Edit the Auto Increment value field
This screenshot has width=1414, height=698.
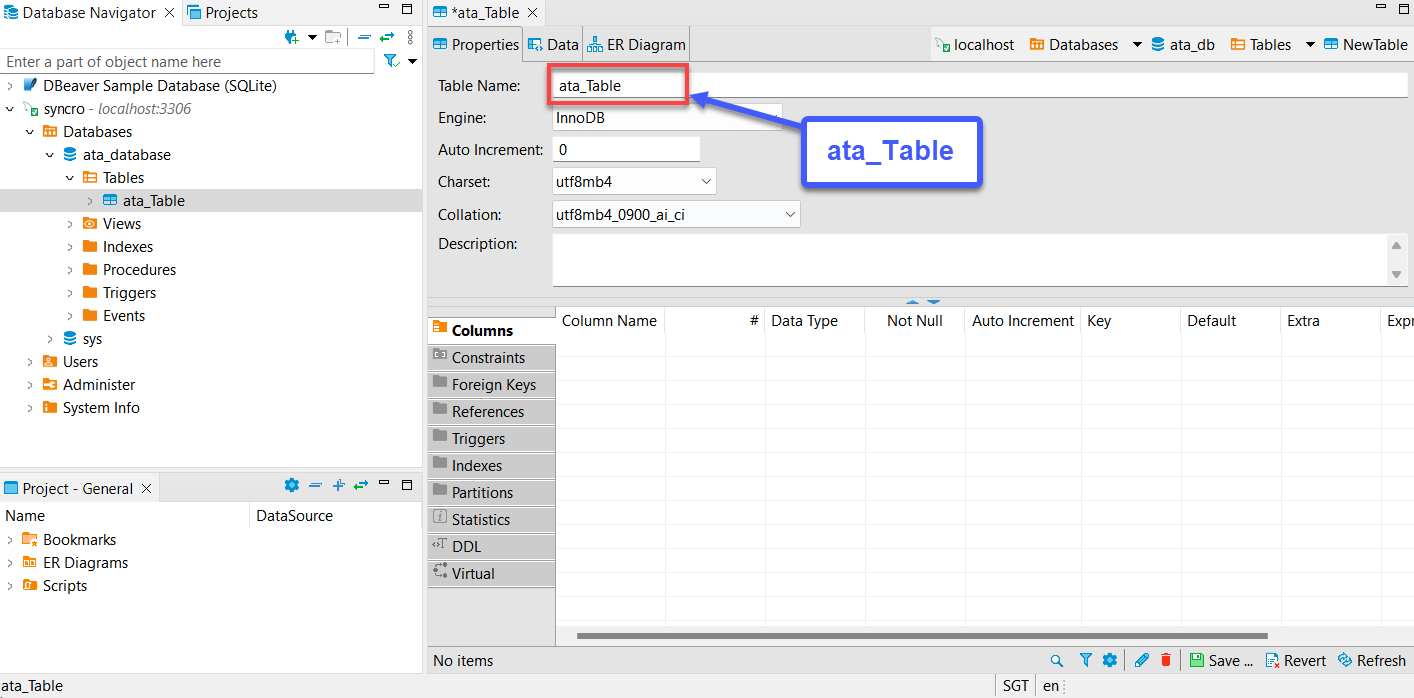(x=626, y=150)
